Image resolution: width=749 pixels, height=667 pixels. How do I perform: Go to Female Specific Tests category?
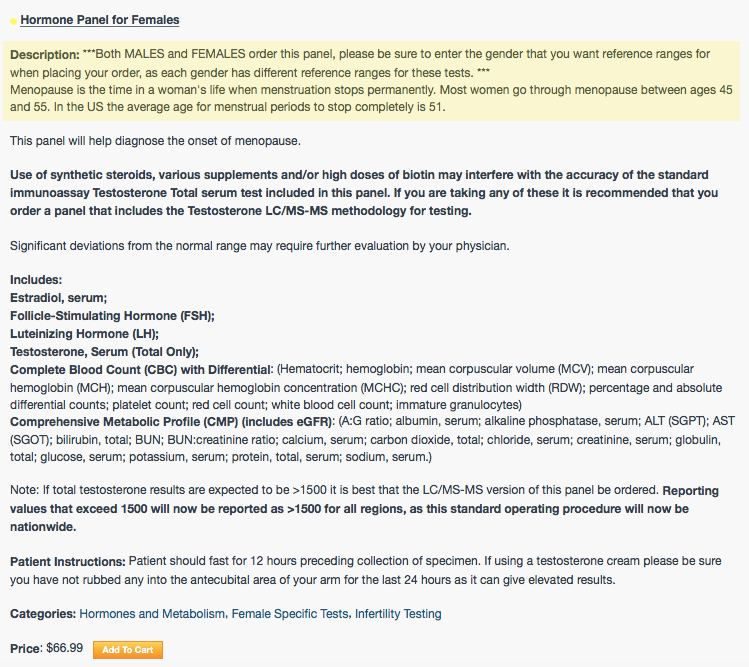pos(290,614)
